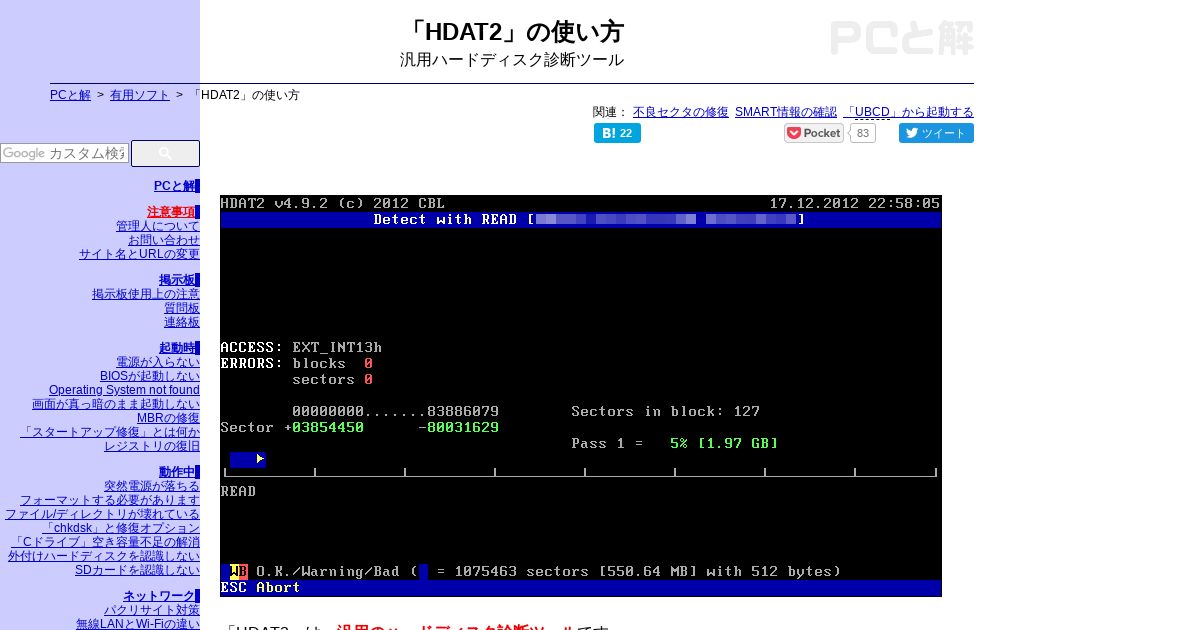Open sidebar link 掲示板使用上の注意
1200x630 pixels.
[x=146, y=294]
